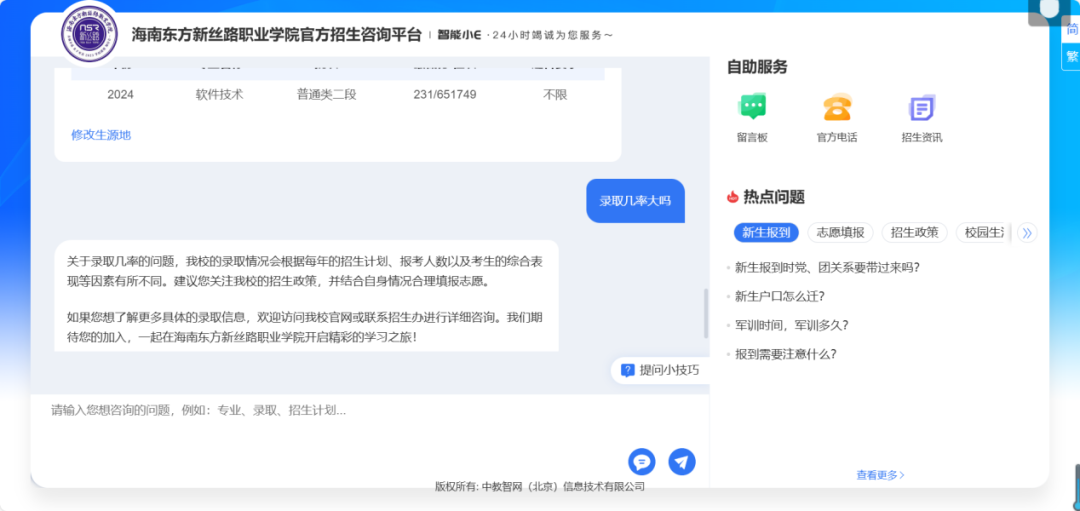Click the school logo emblem in header
Image resolution: width=1080 pixels, height=511 pixels.
tap(88, 32)
